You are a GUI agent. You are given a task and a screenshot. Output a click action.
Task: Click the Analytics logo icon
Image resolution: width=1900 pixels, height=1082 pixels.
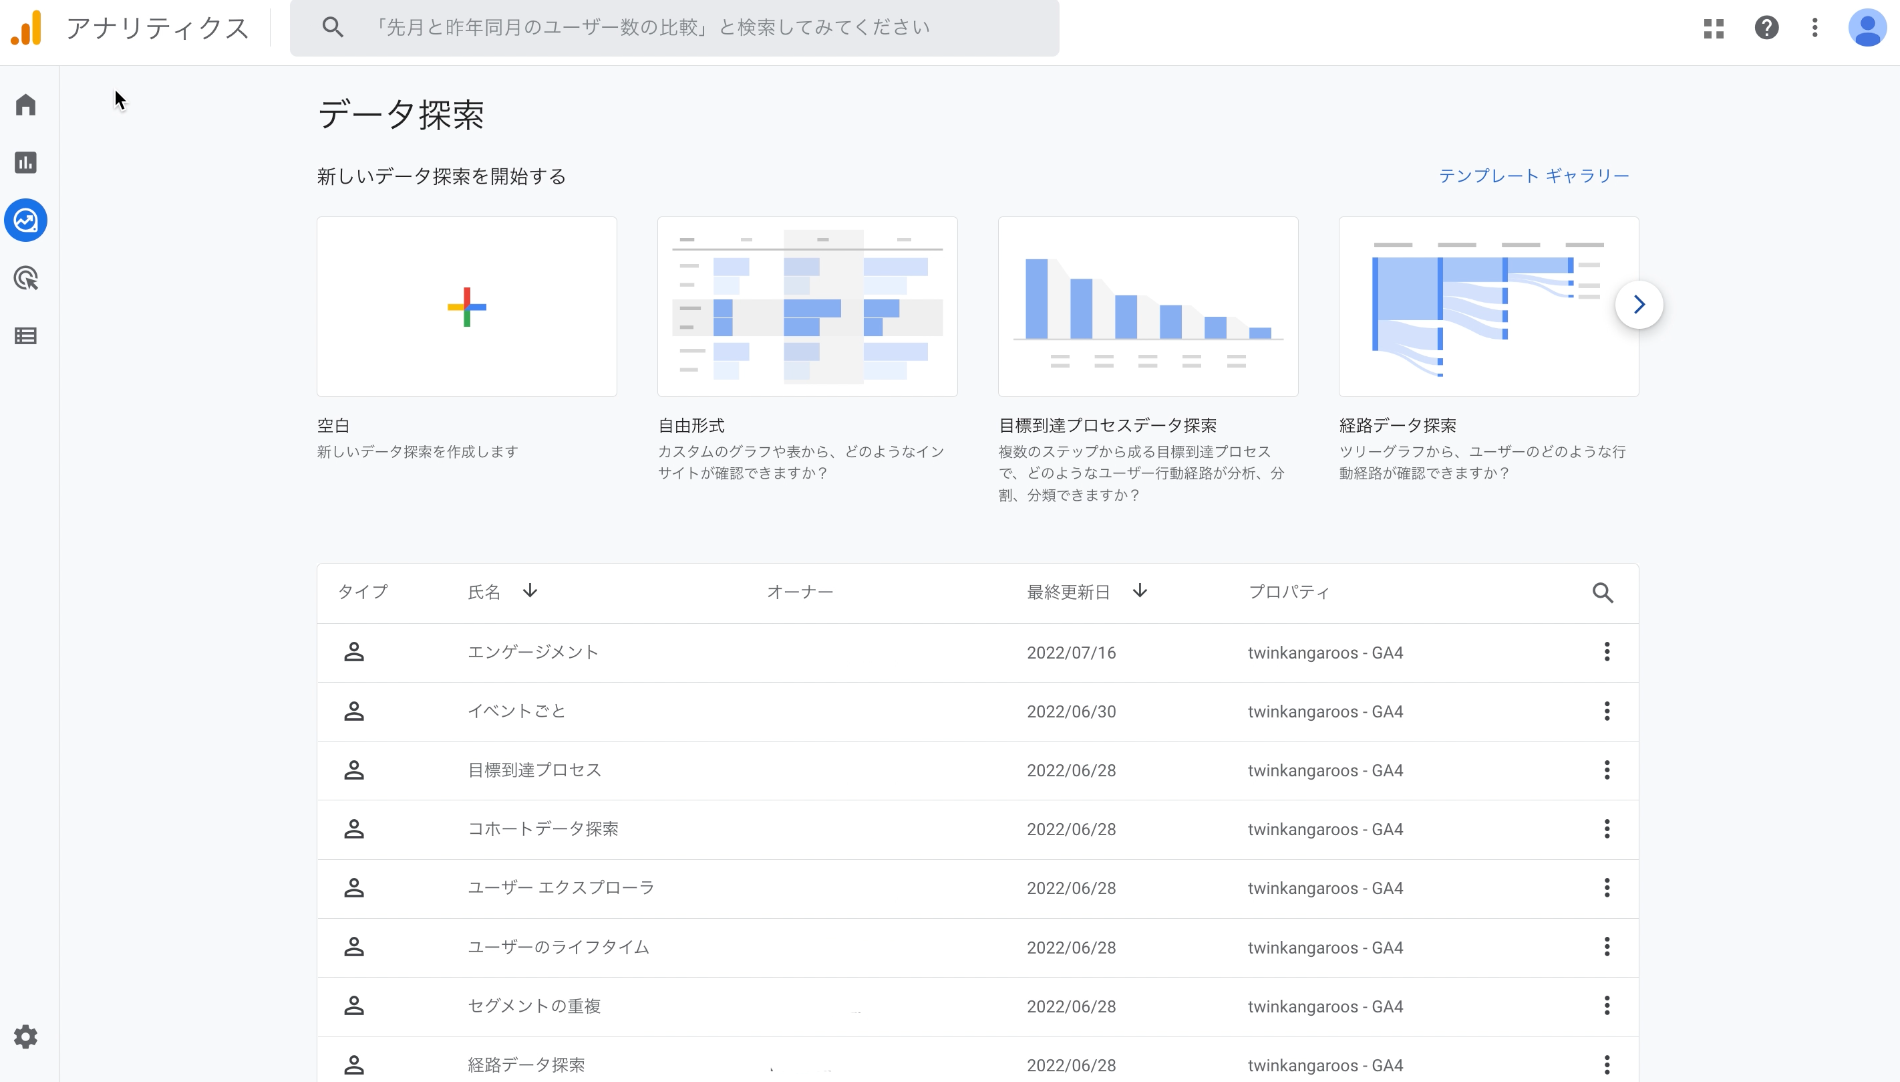(x=27, y=28)
